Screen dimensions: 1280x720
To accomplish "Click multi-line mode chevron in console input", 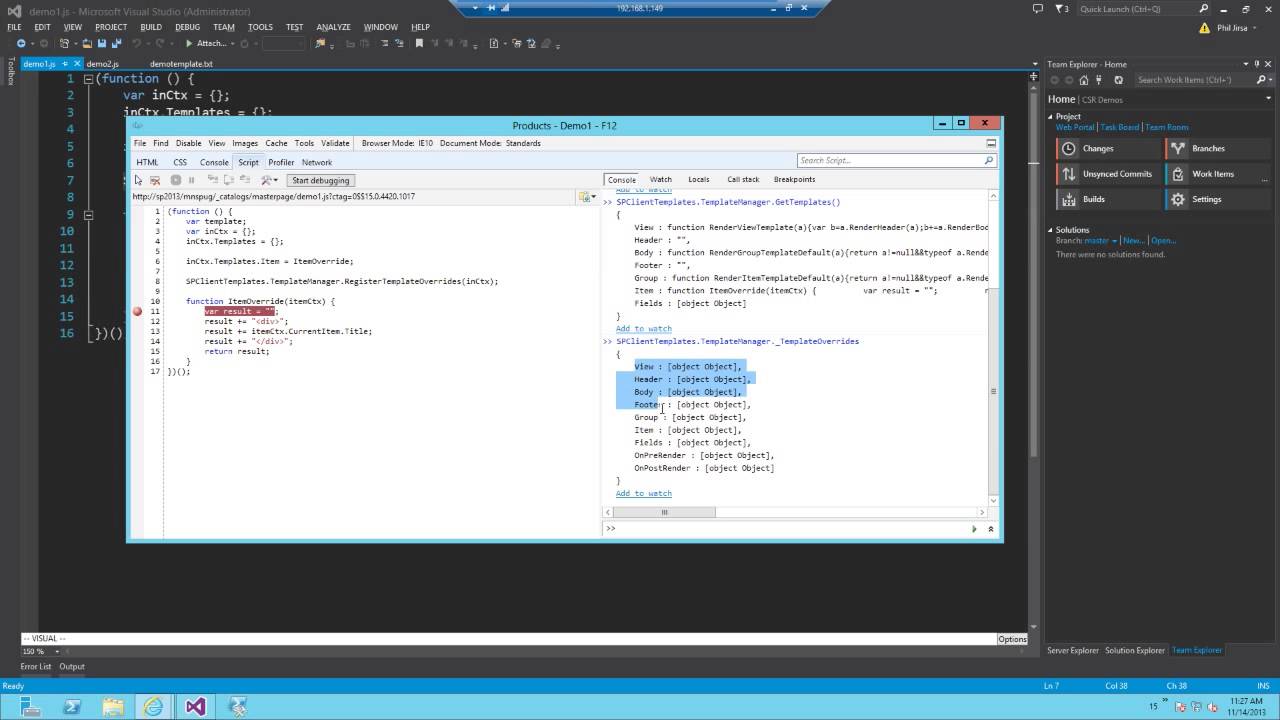I will point(991,529).
